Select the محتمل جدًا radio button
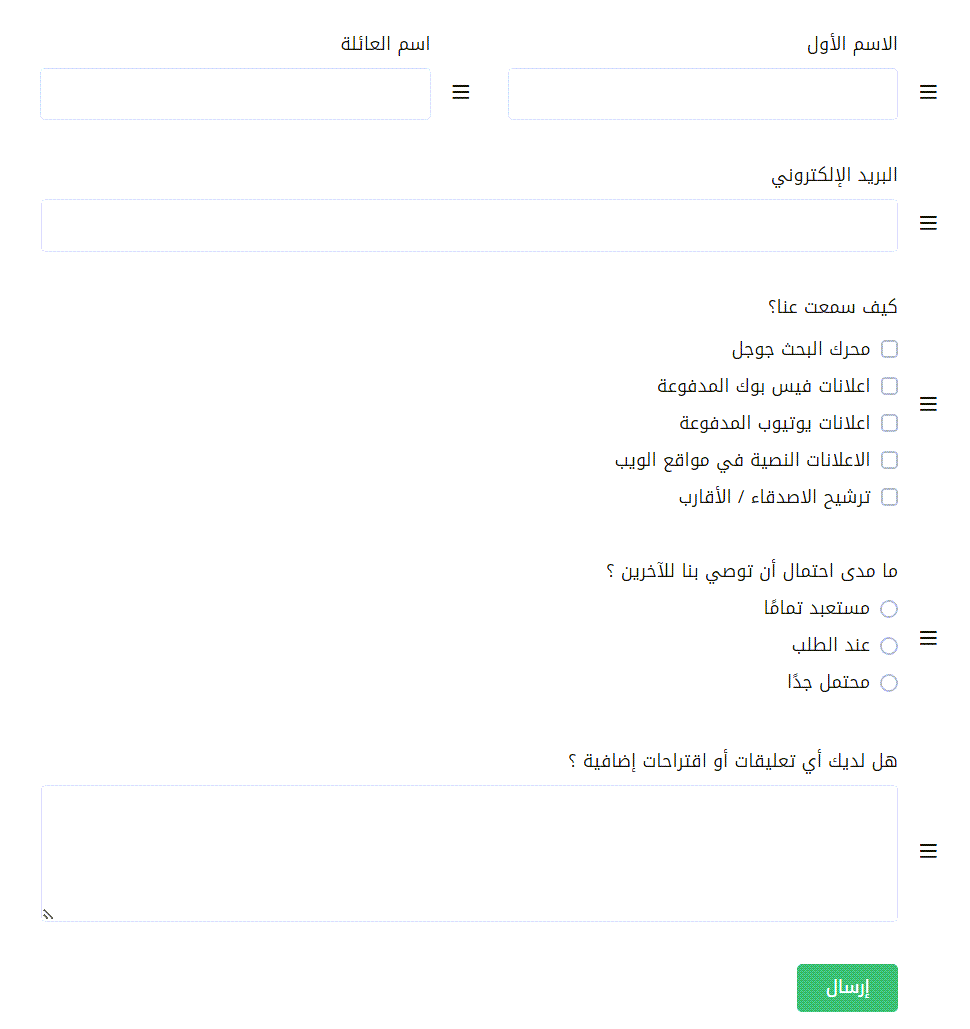 pyautogui.click(x=889, y=683)
